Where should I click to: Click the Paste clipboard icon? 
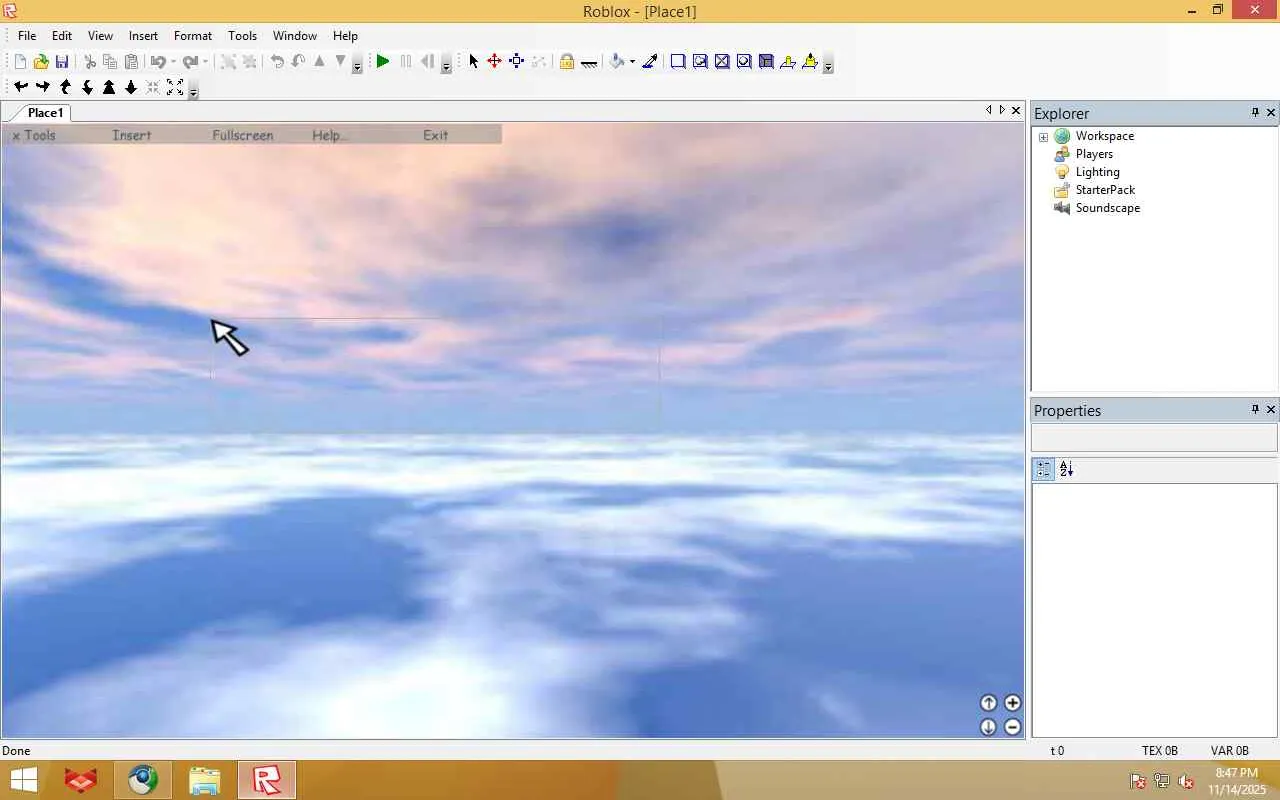pyautogui.click(x=131, y=62)
